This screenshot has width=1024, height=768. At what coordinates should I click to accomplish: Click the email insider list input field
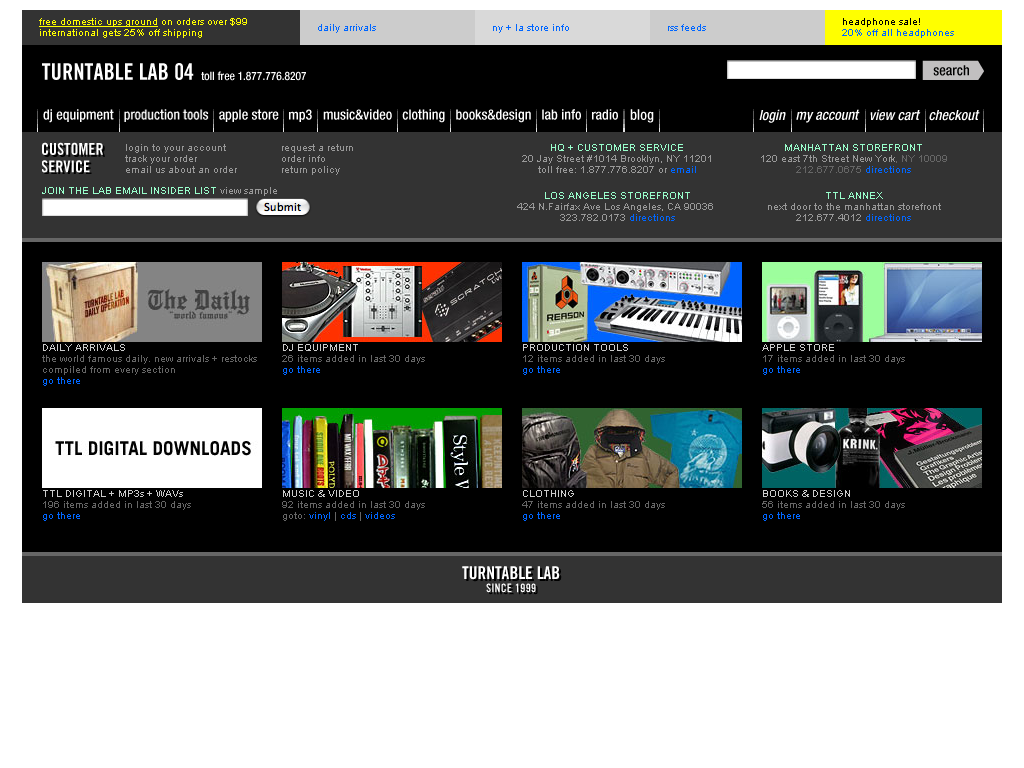tap(144, 208)
